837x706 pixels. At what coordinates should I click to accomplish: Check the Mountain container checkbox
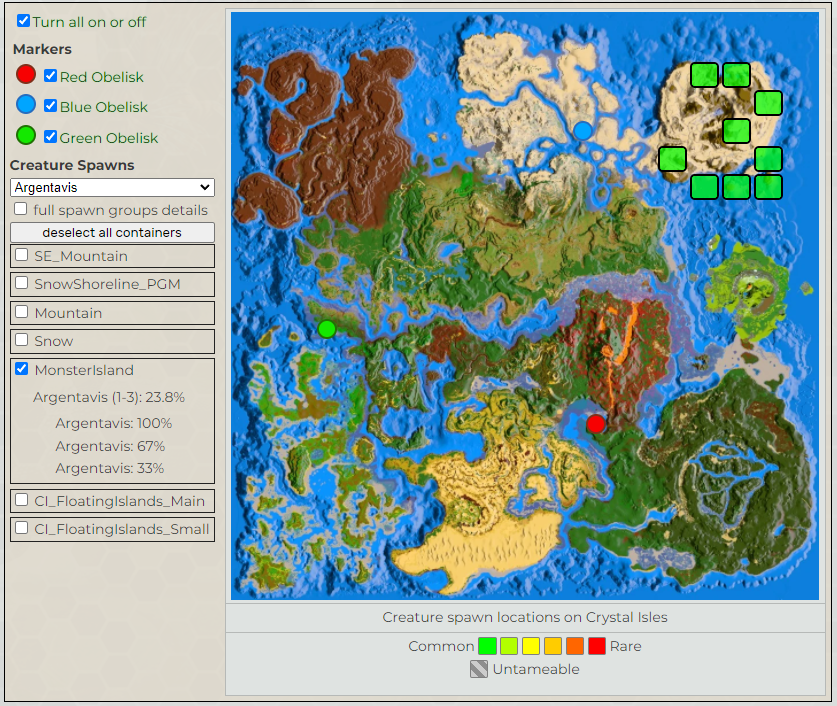[x=22, y=312]
